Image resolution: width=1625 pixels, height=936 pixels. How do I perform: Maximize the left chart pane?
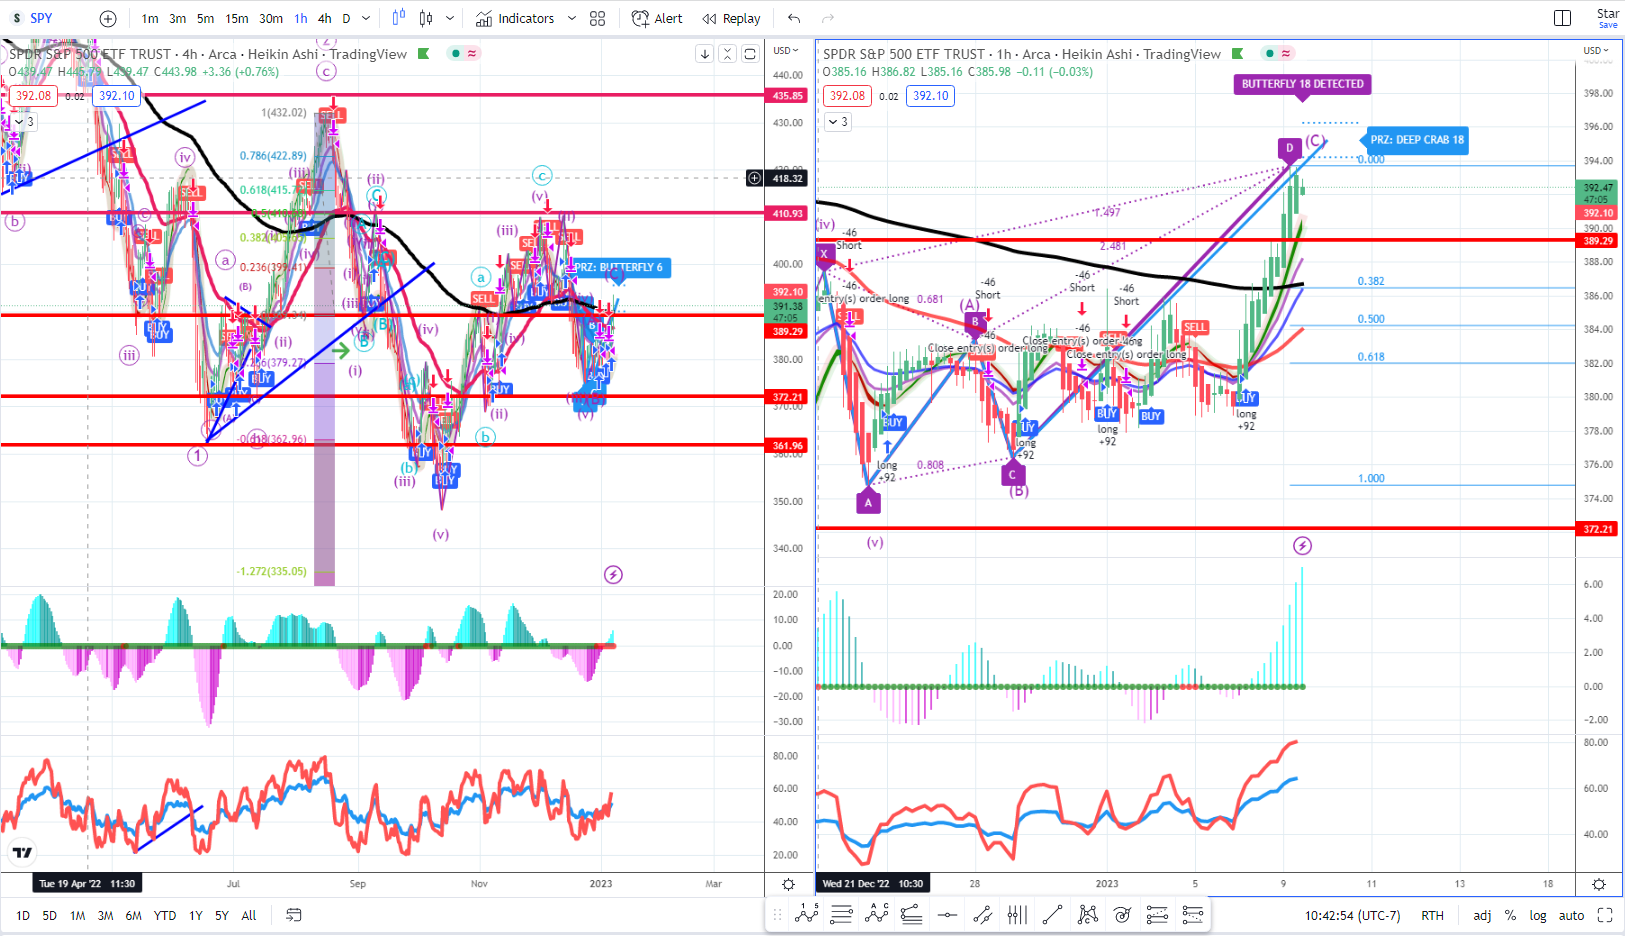(750, 54)
